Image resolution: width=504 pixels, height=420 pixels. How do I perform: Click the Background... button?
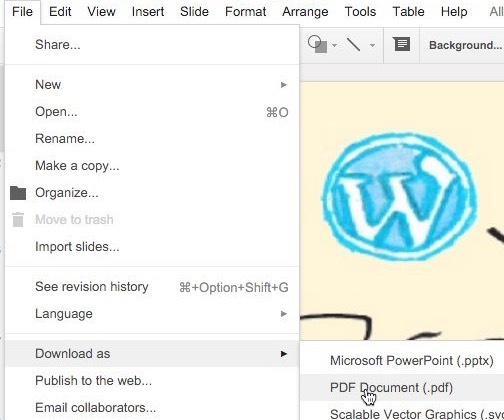(x=465, y=45)
